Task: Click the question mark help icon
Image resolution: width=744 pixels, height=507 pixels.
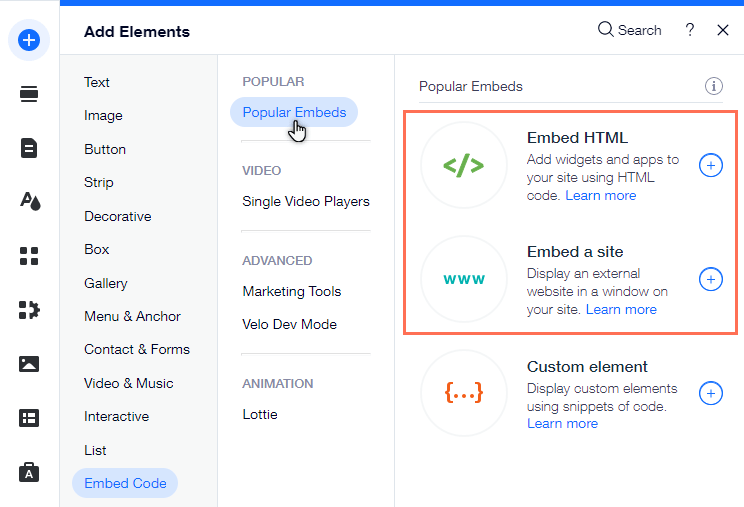Action: tap(690, 30)
